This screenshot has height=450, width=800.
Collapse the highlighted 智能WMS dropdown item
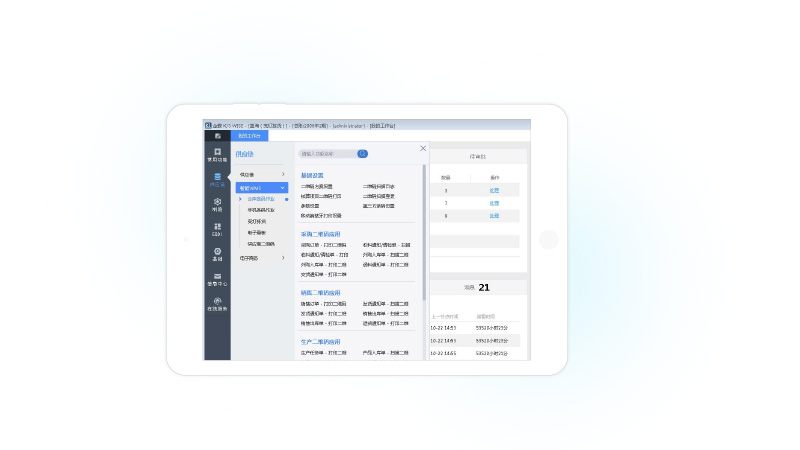point(262,188)
